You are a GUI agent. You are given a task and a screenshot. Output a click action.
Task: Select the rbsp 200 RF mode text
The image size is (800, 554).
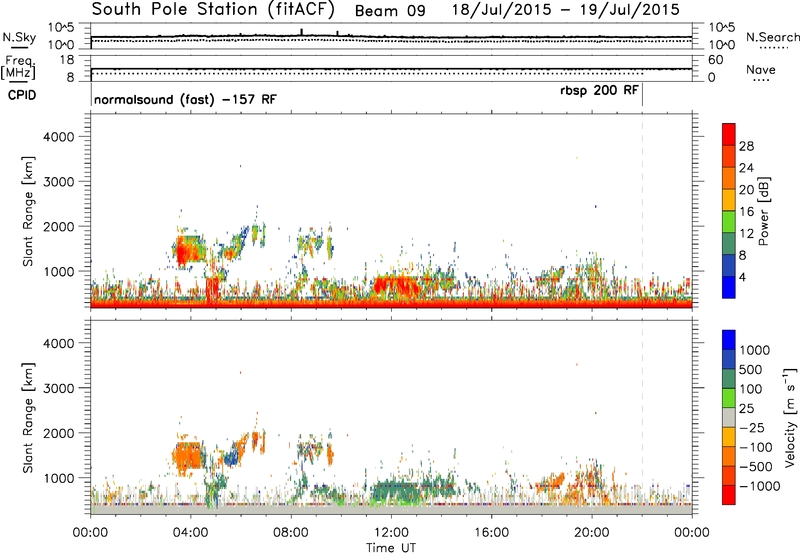point(599,91)
